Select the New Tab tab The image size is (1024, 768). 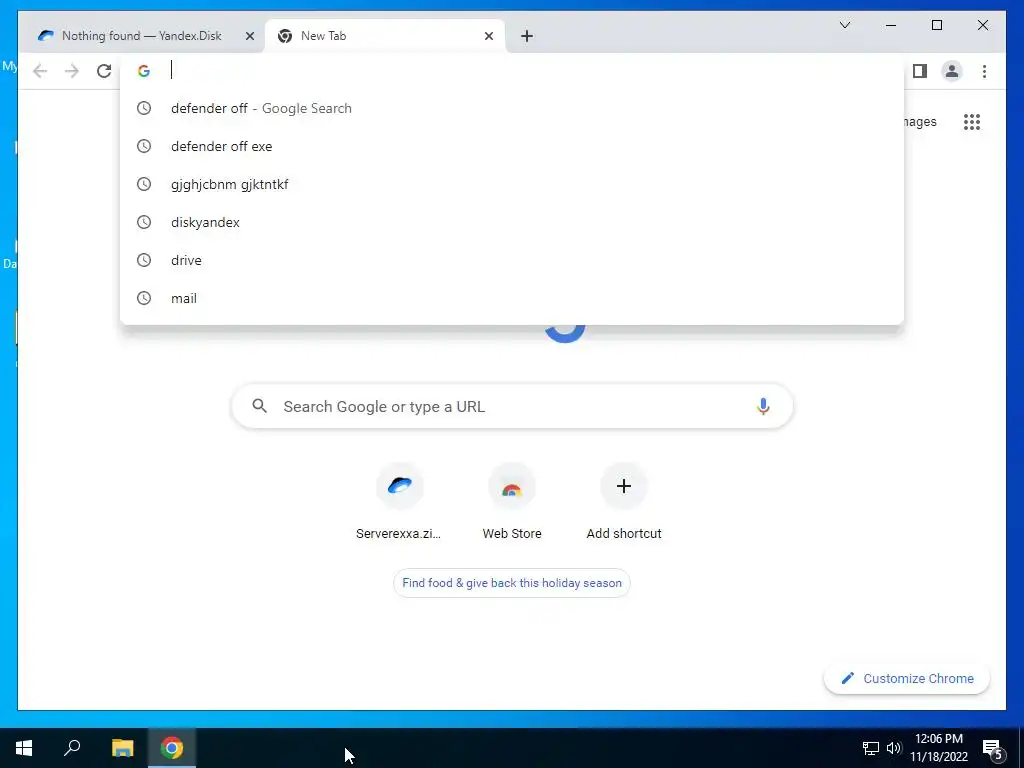click(x=384, y=36)
